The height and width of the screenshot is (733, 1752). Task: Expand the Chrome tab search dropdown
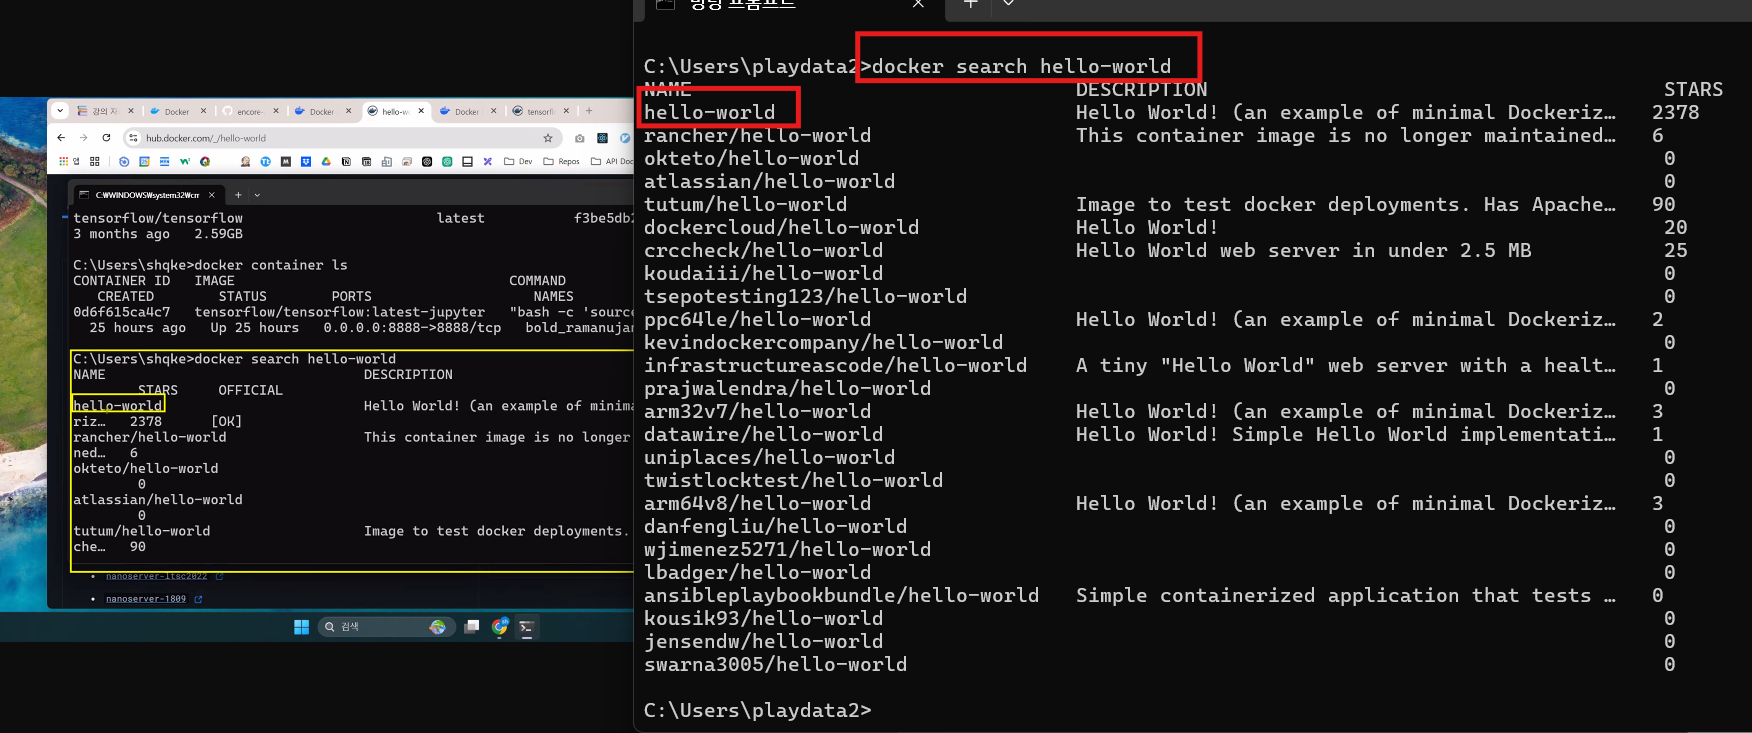[x=60, y=111]
